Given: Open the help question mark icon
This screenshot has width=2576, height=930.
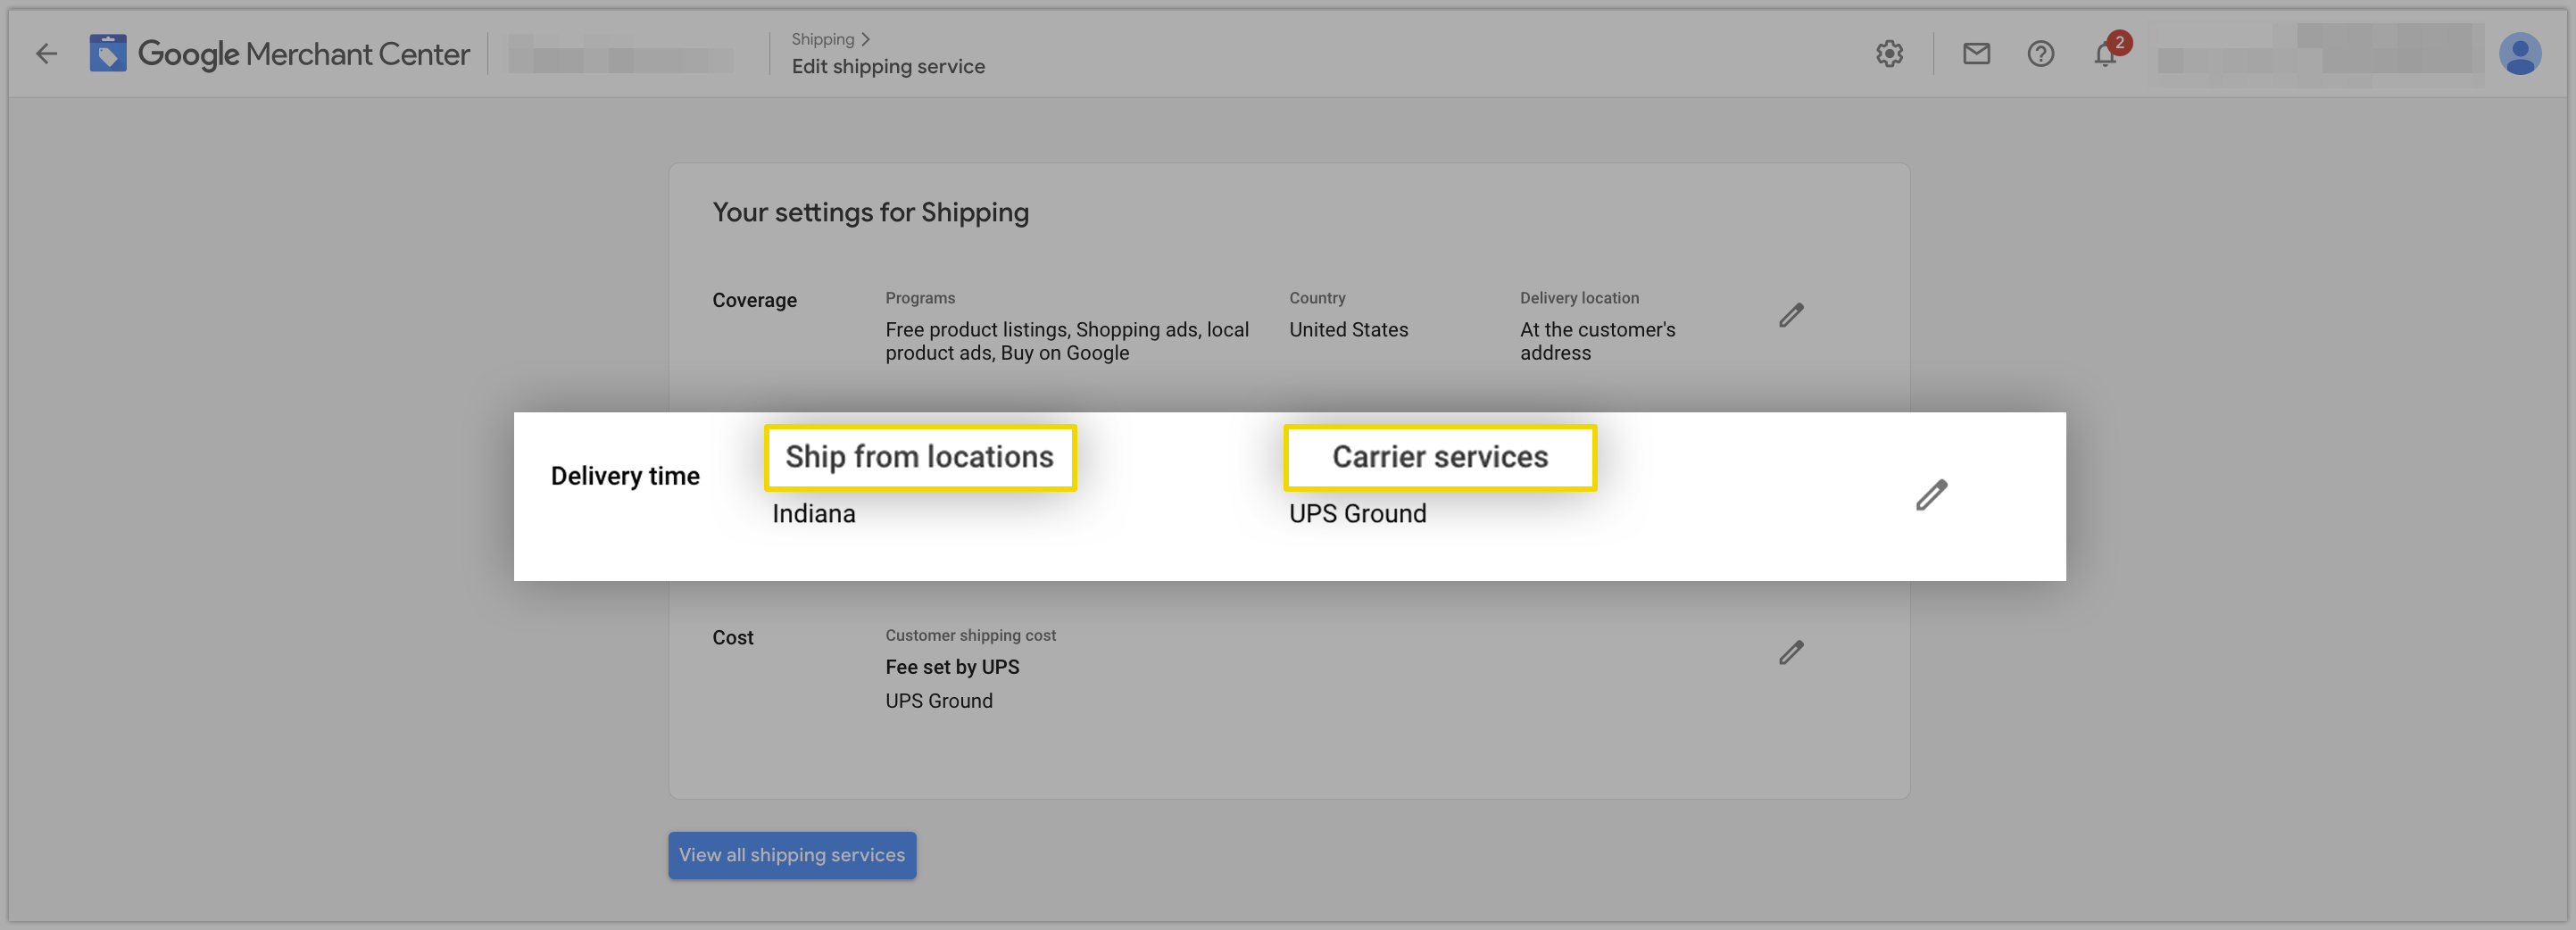Looking at the screenshot, I should pos(2040,54).
